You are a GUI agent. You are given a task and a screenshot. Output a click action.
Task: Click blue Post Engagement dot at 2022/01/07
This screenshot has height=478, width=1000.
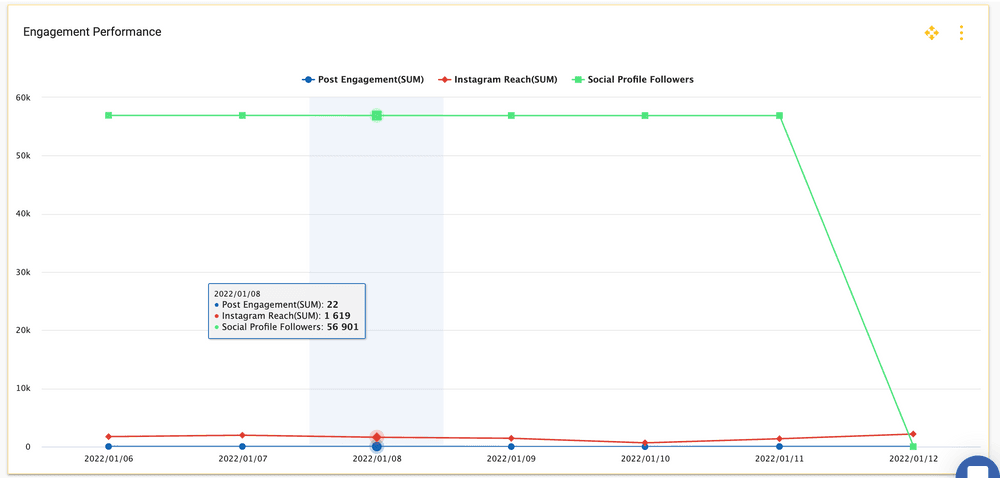coord(242,446)
